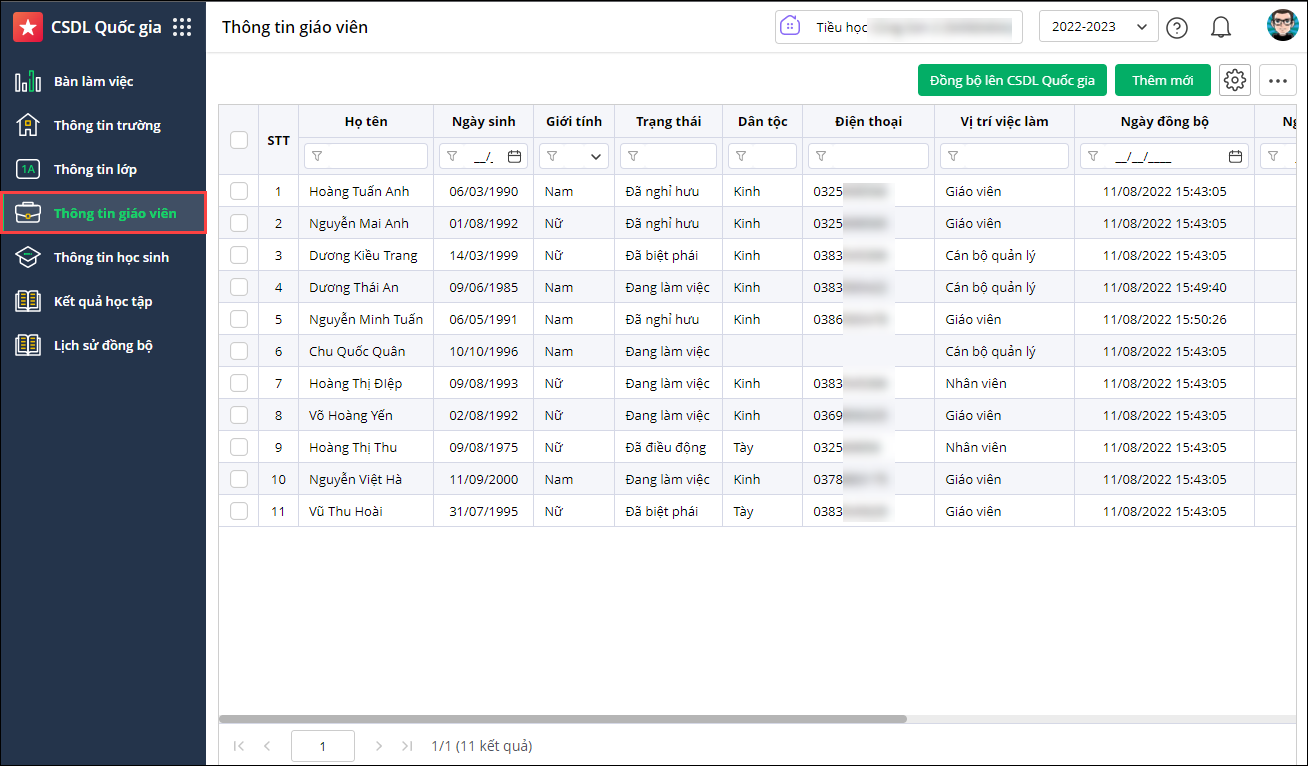
Task: Open the notifications bell
Action: click(x=1220, y=28)
